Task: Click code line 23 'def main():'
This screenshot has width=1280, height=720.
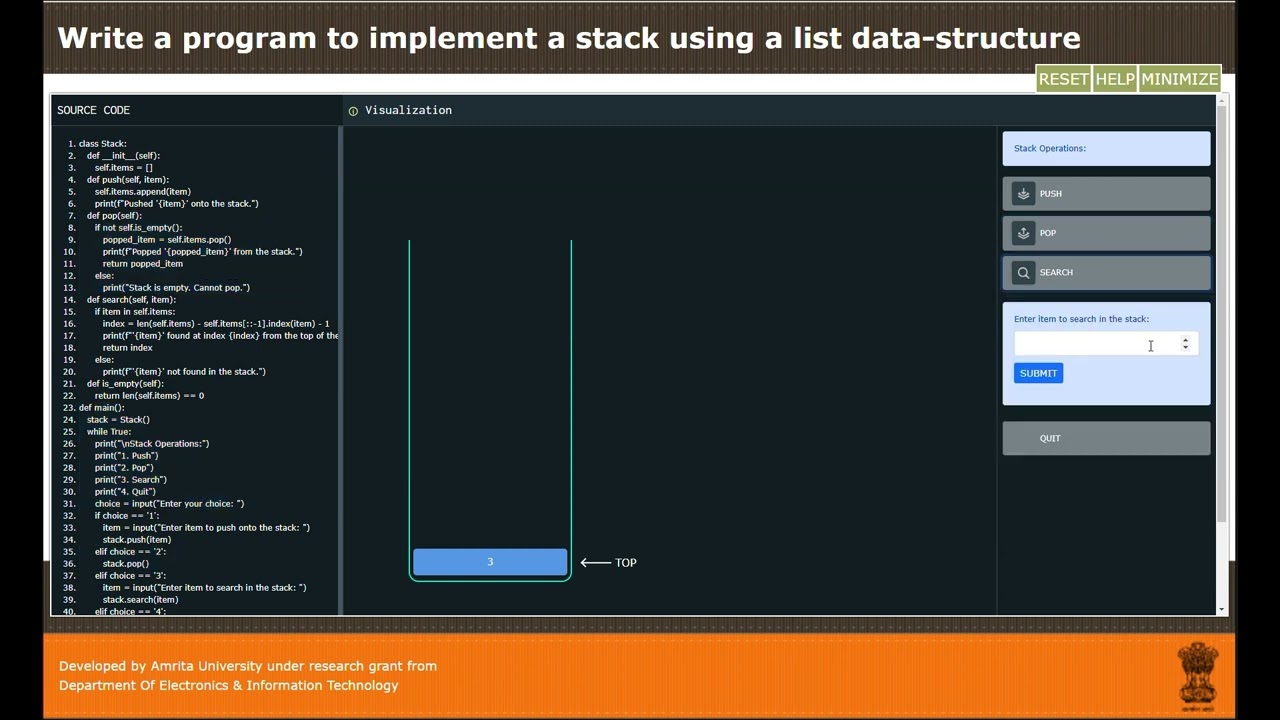Action: coord(101,408)
